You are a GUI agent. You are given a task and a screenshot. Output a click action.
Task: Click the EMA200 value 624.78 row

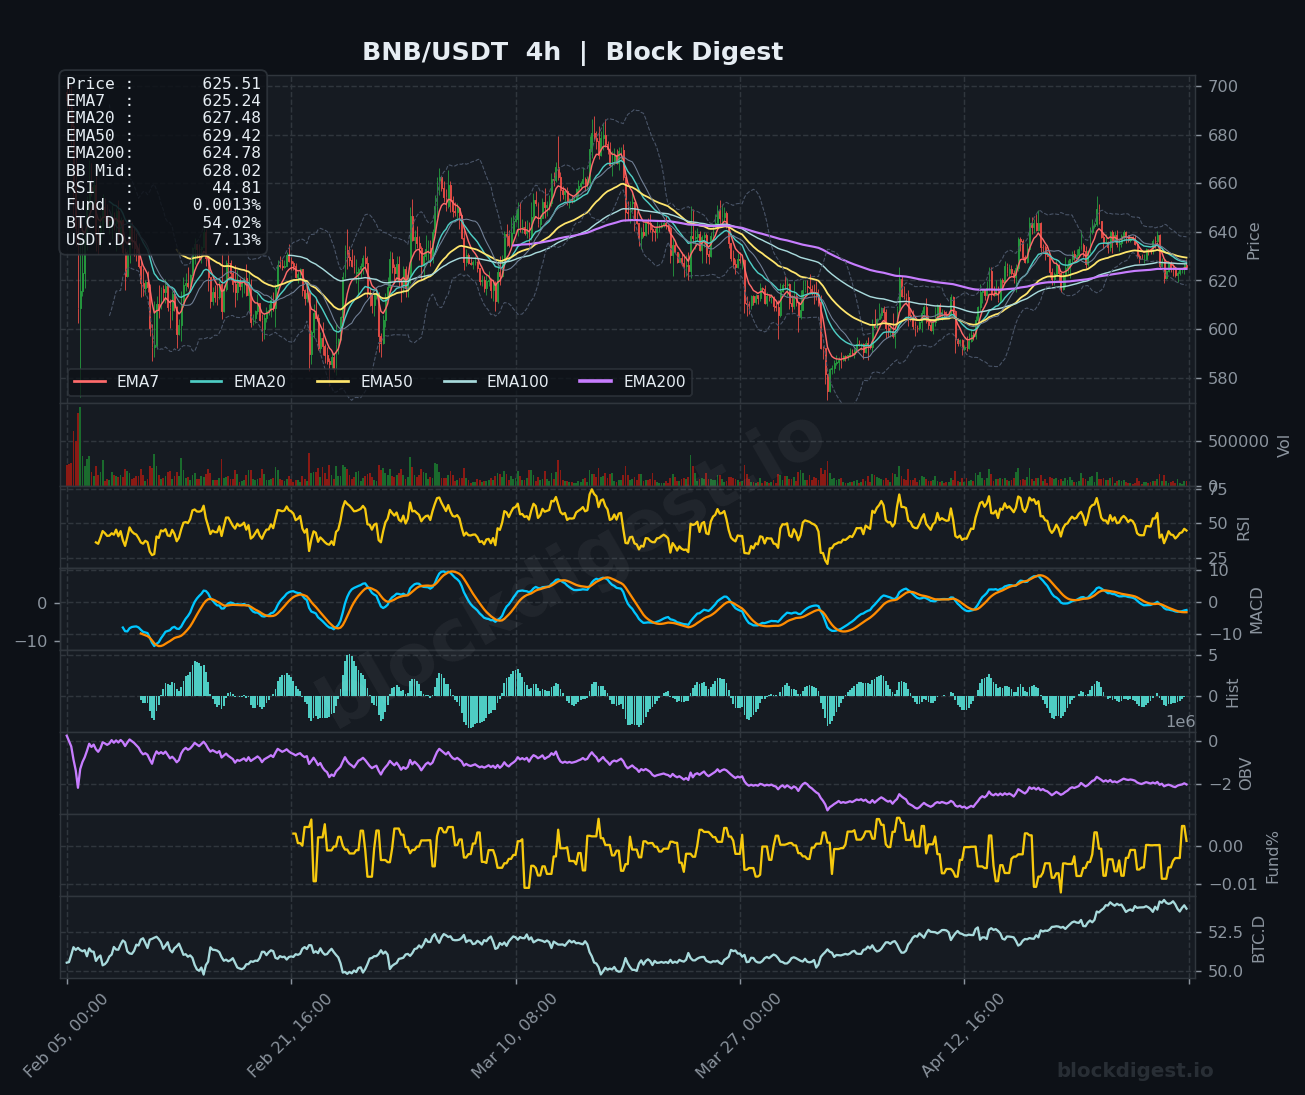[163, 153]
